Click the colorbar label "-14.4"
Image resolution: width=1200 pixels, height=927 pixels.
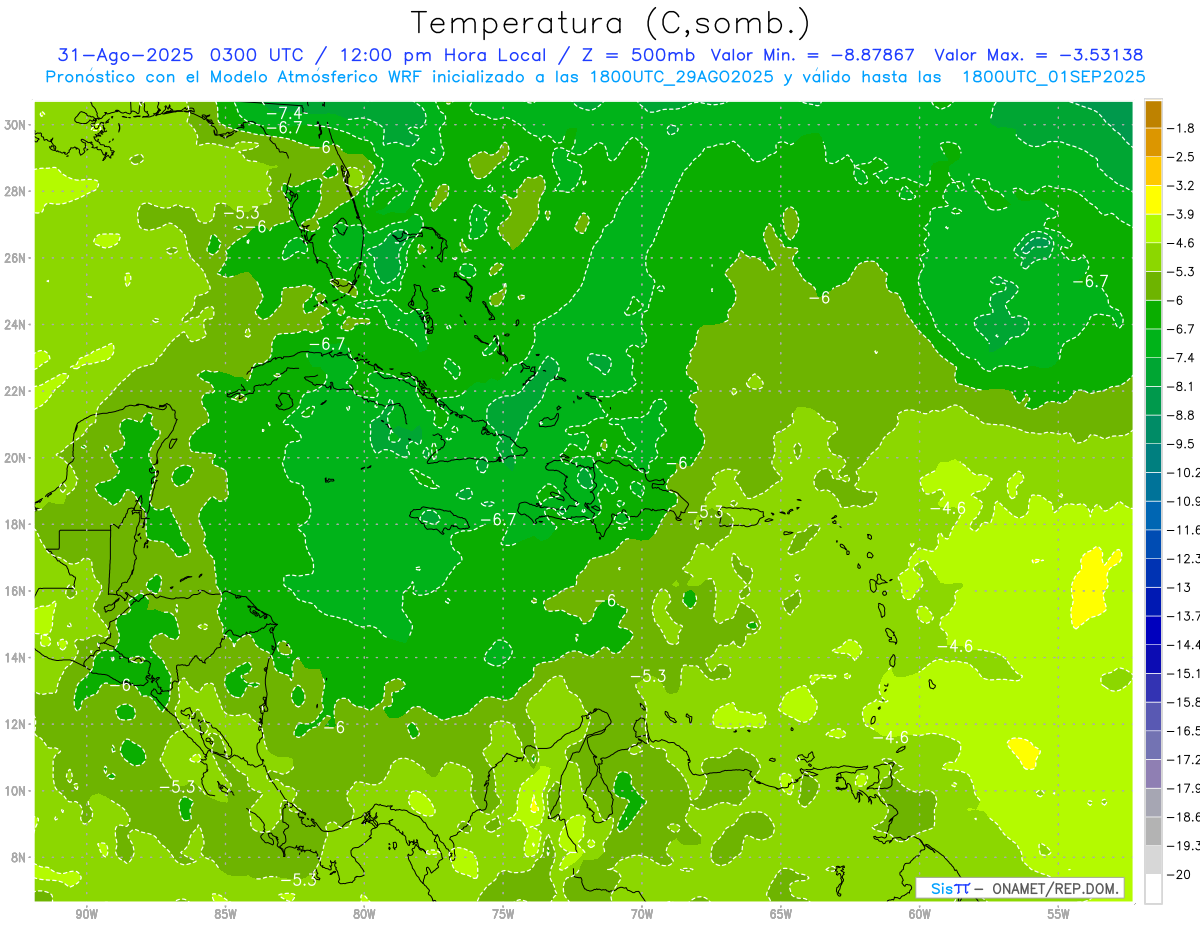[x=1183, y=644]
